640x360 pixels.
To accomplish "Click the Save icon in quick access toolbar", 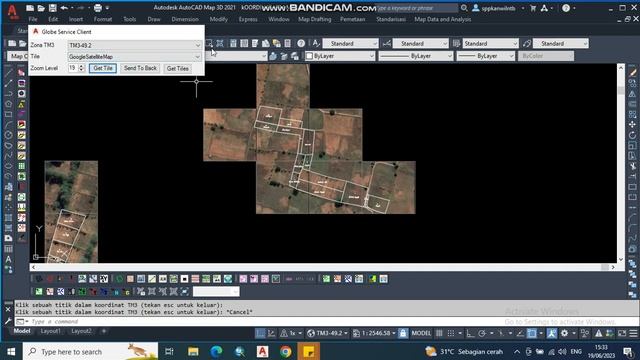I will (53, 8).
